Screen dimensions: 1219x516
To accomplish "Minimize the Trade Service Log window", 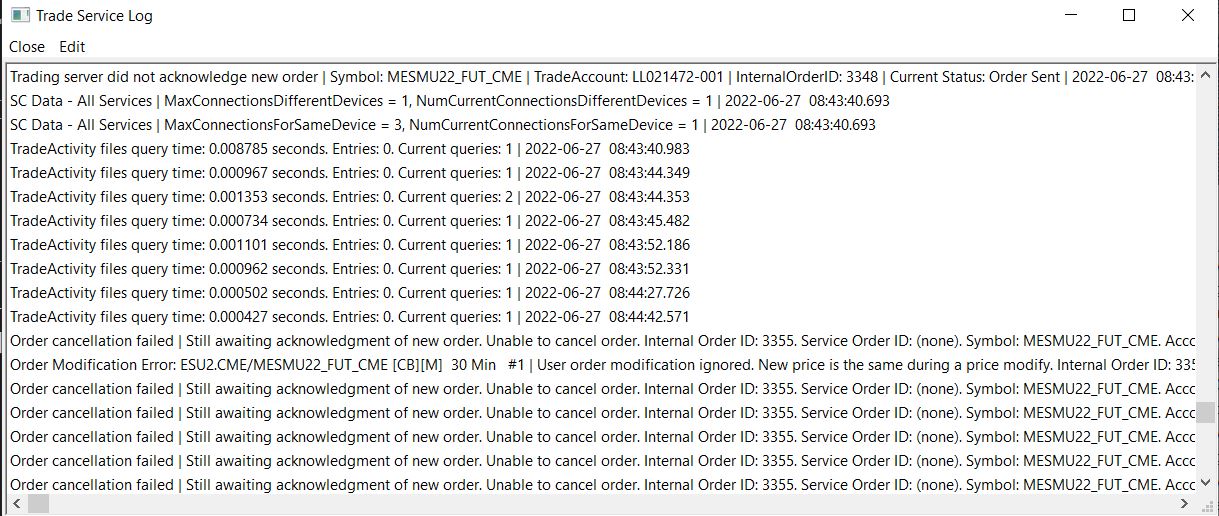I will 1071,16.
